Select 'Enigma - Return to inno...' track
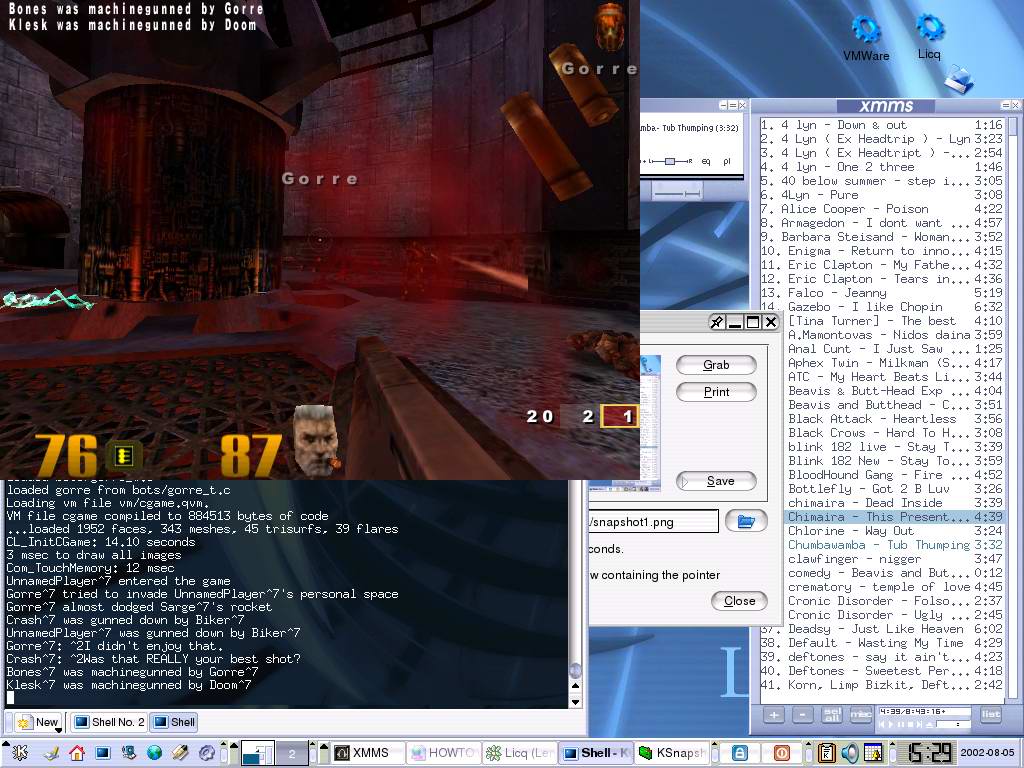 pyautogui.click(x=882, y=251)
